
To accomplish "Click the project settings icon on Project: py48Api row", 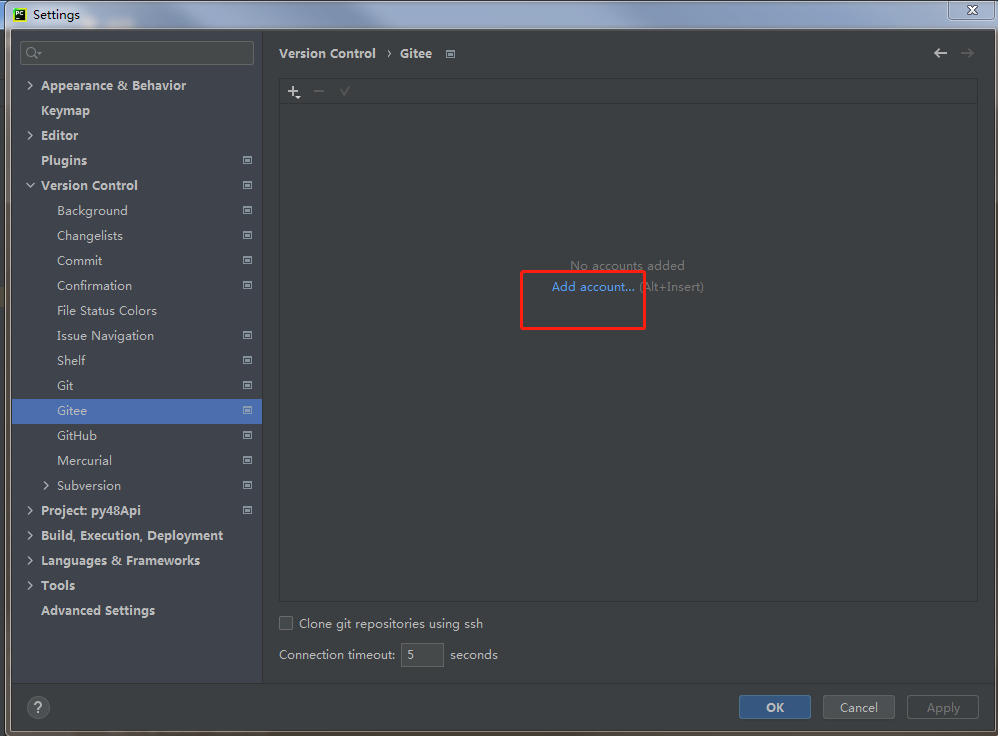I will coord(248,511).
